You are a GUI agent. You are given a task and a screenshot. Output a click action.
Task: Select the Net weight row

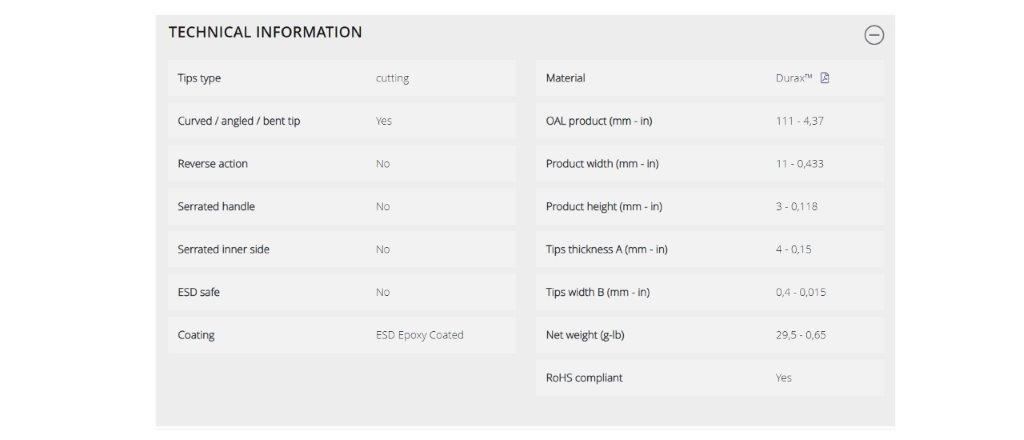[709, 336]
